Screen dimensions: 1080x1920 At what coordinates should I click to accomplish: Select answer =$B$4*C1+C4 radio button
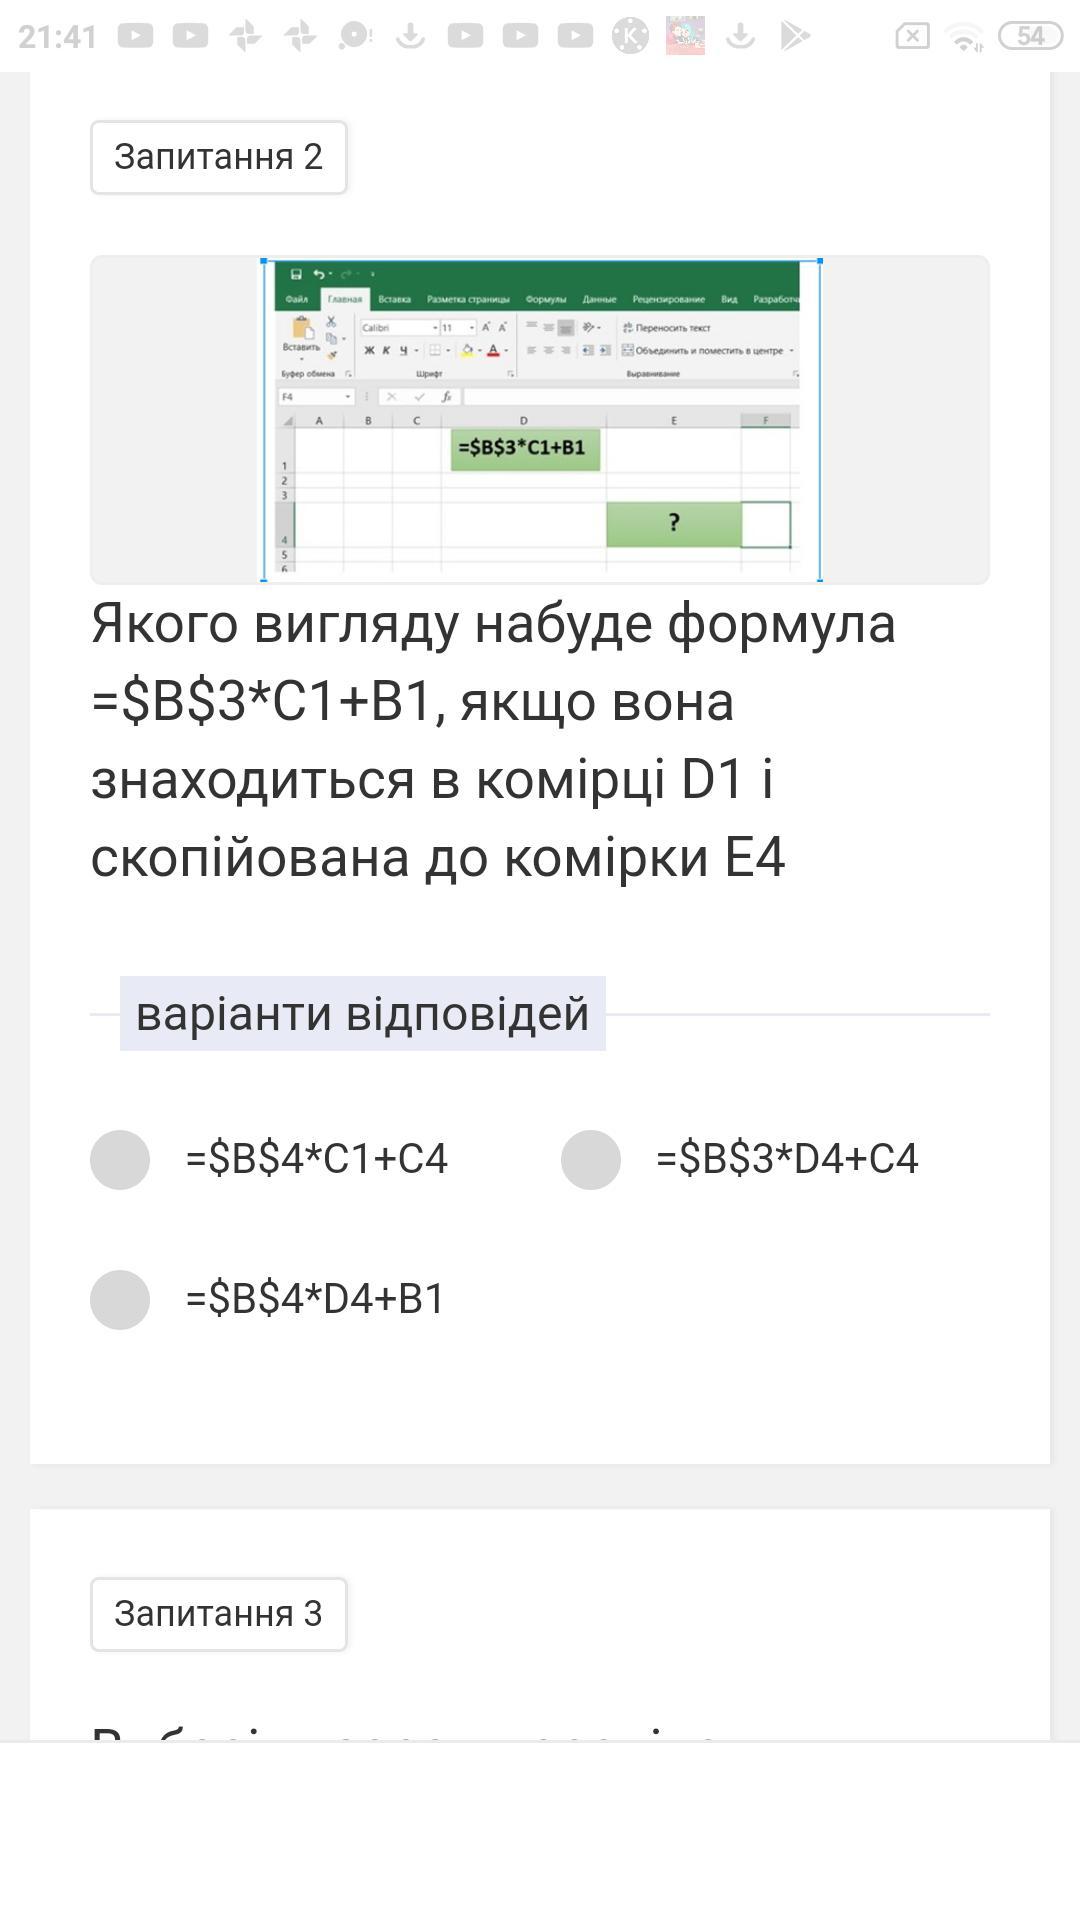click(120, 1160)
